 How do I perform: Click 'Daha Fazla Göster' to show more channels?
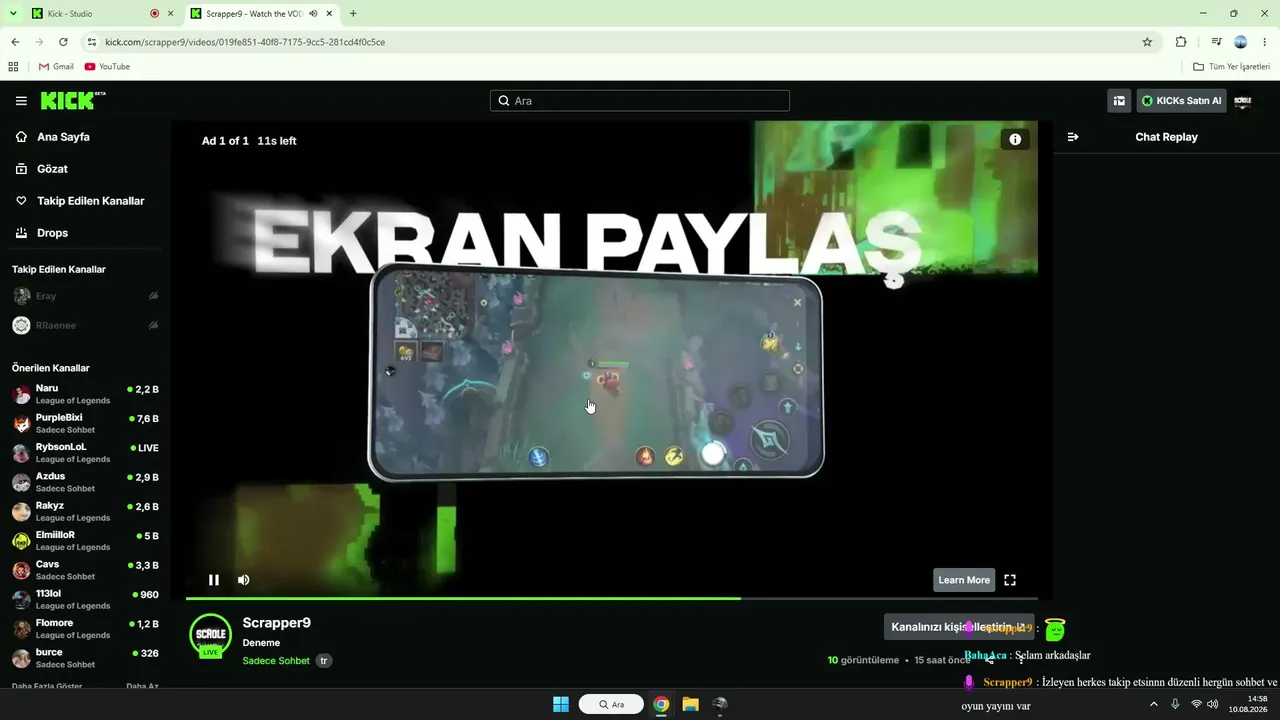pos(47,686)
